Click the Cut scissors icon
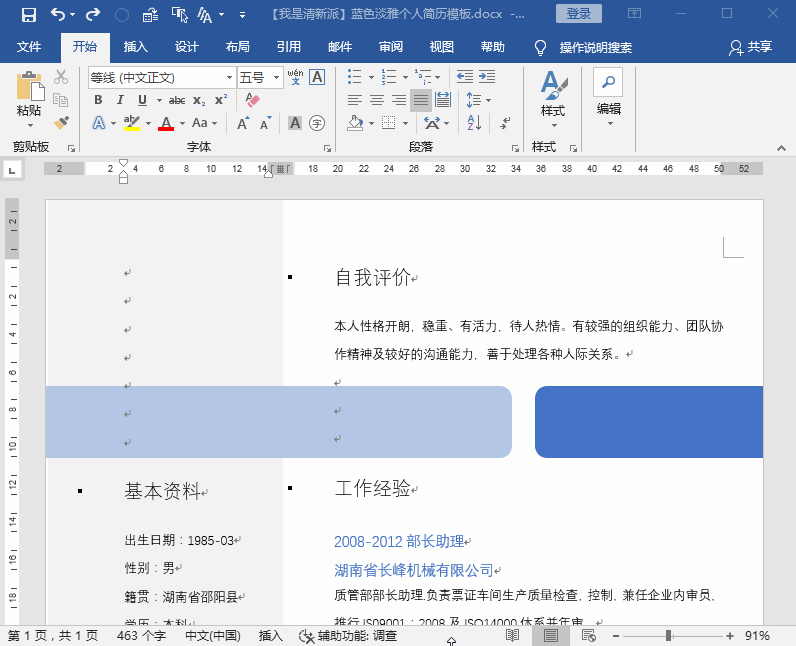 pyautogui.click(x=61, y=77)
